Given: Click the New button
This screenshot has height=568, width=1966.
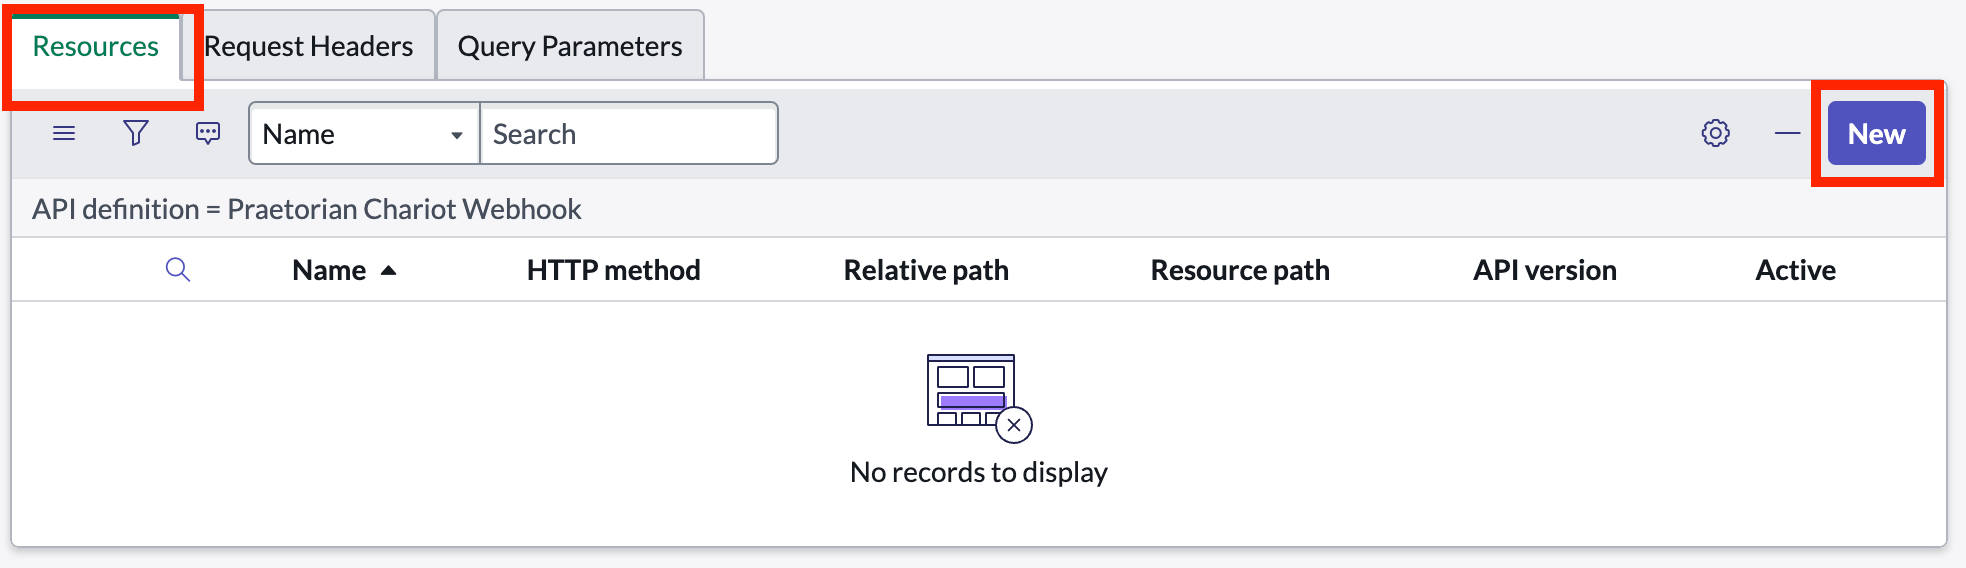Looking at the screenshot, I should point(1876,133).
